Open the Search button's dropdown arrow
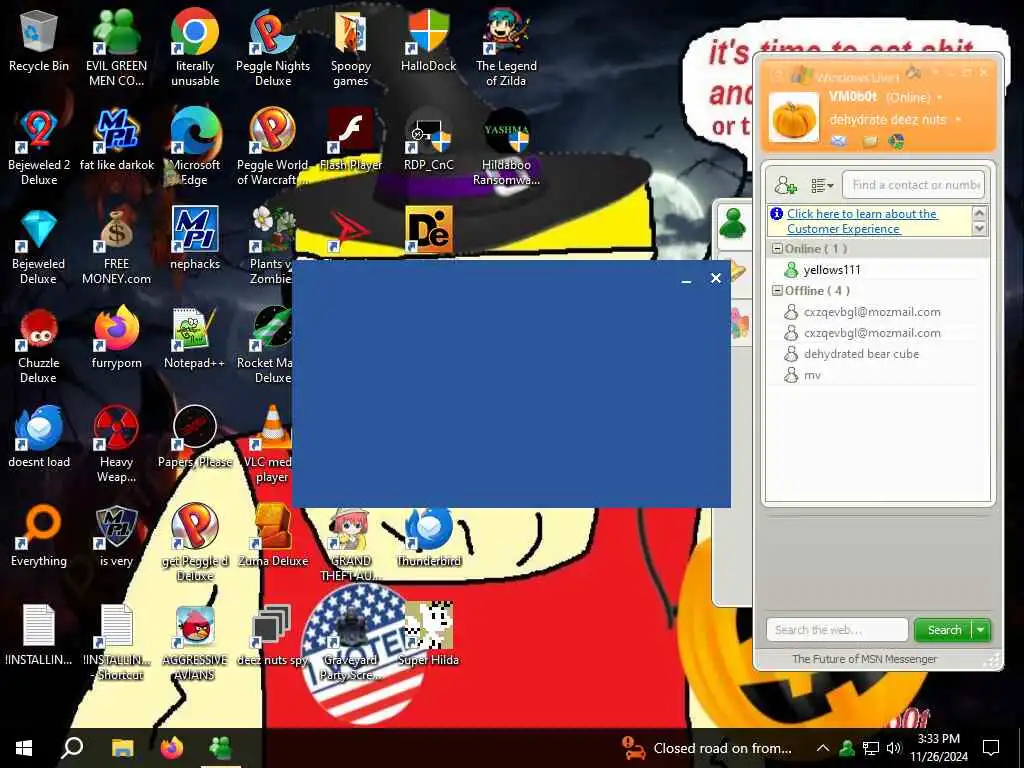The width and height of the screenshot is (1024, 768). [x=981, y=630]
